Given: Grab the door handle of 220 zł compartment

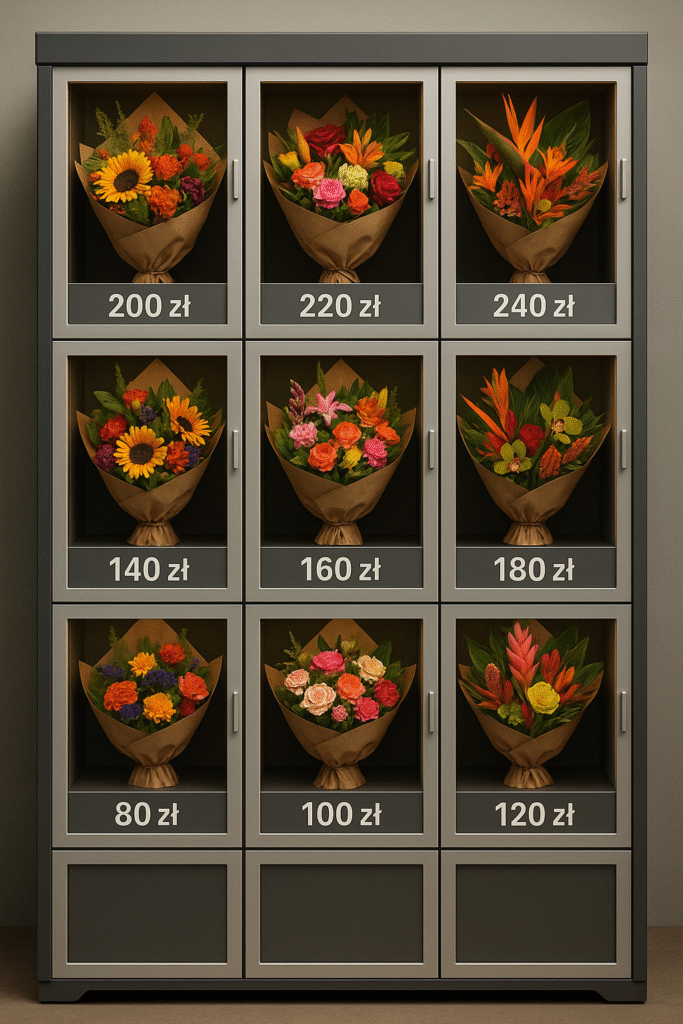Looking at the screenshot, I should click(x=431, y=178).
